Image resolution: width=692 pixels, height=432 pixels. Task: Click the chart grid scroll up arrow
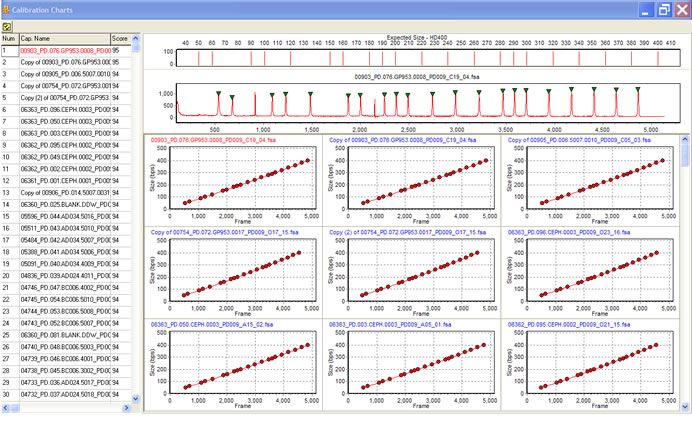point(685,139)
